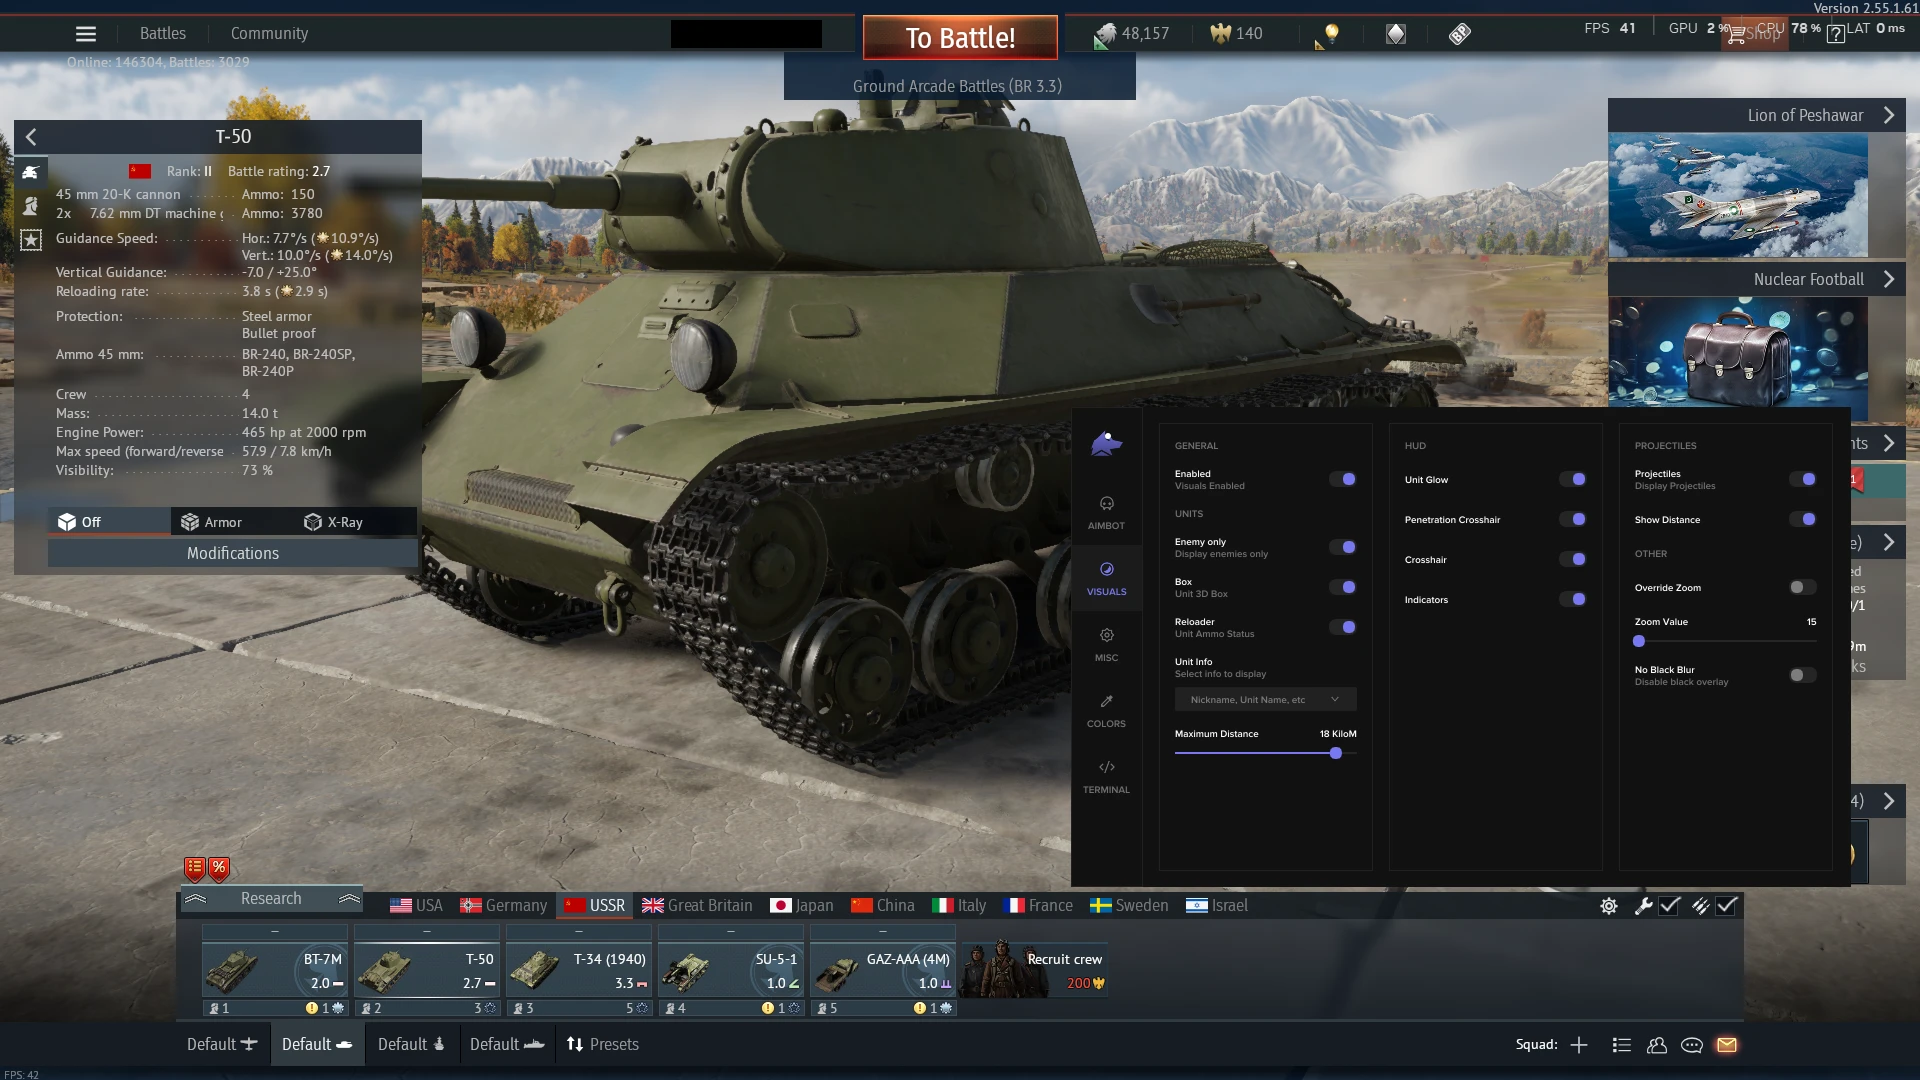Click the wrench repair icon
The width and height of the screenshot is (1920, 1080).
[1642, 906]
